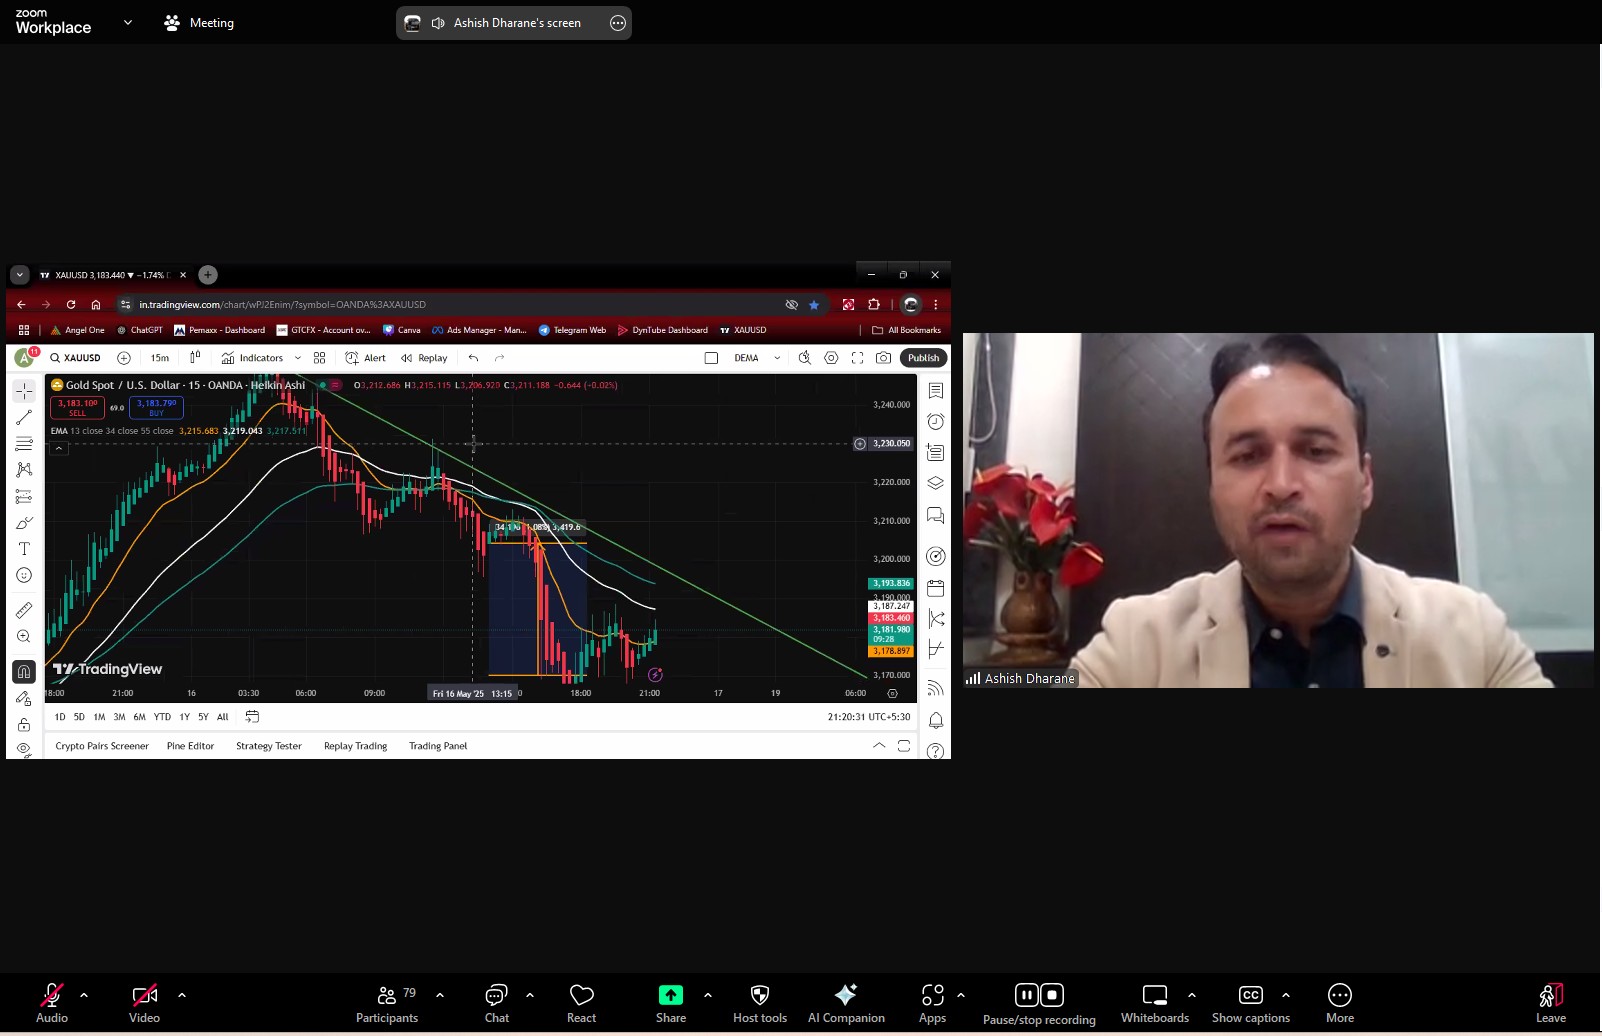The height and width of the screenshot is (1036, 1602).
Task: Switch to Strategy Tester tab
Action: click(x=268, y=746)
